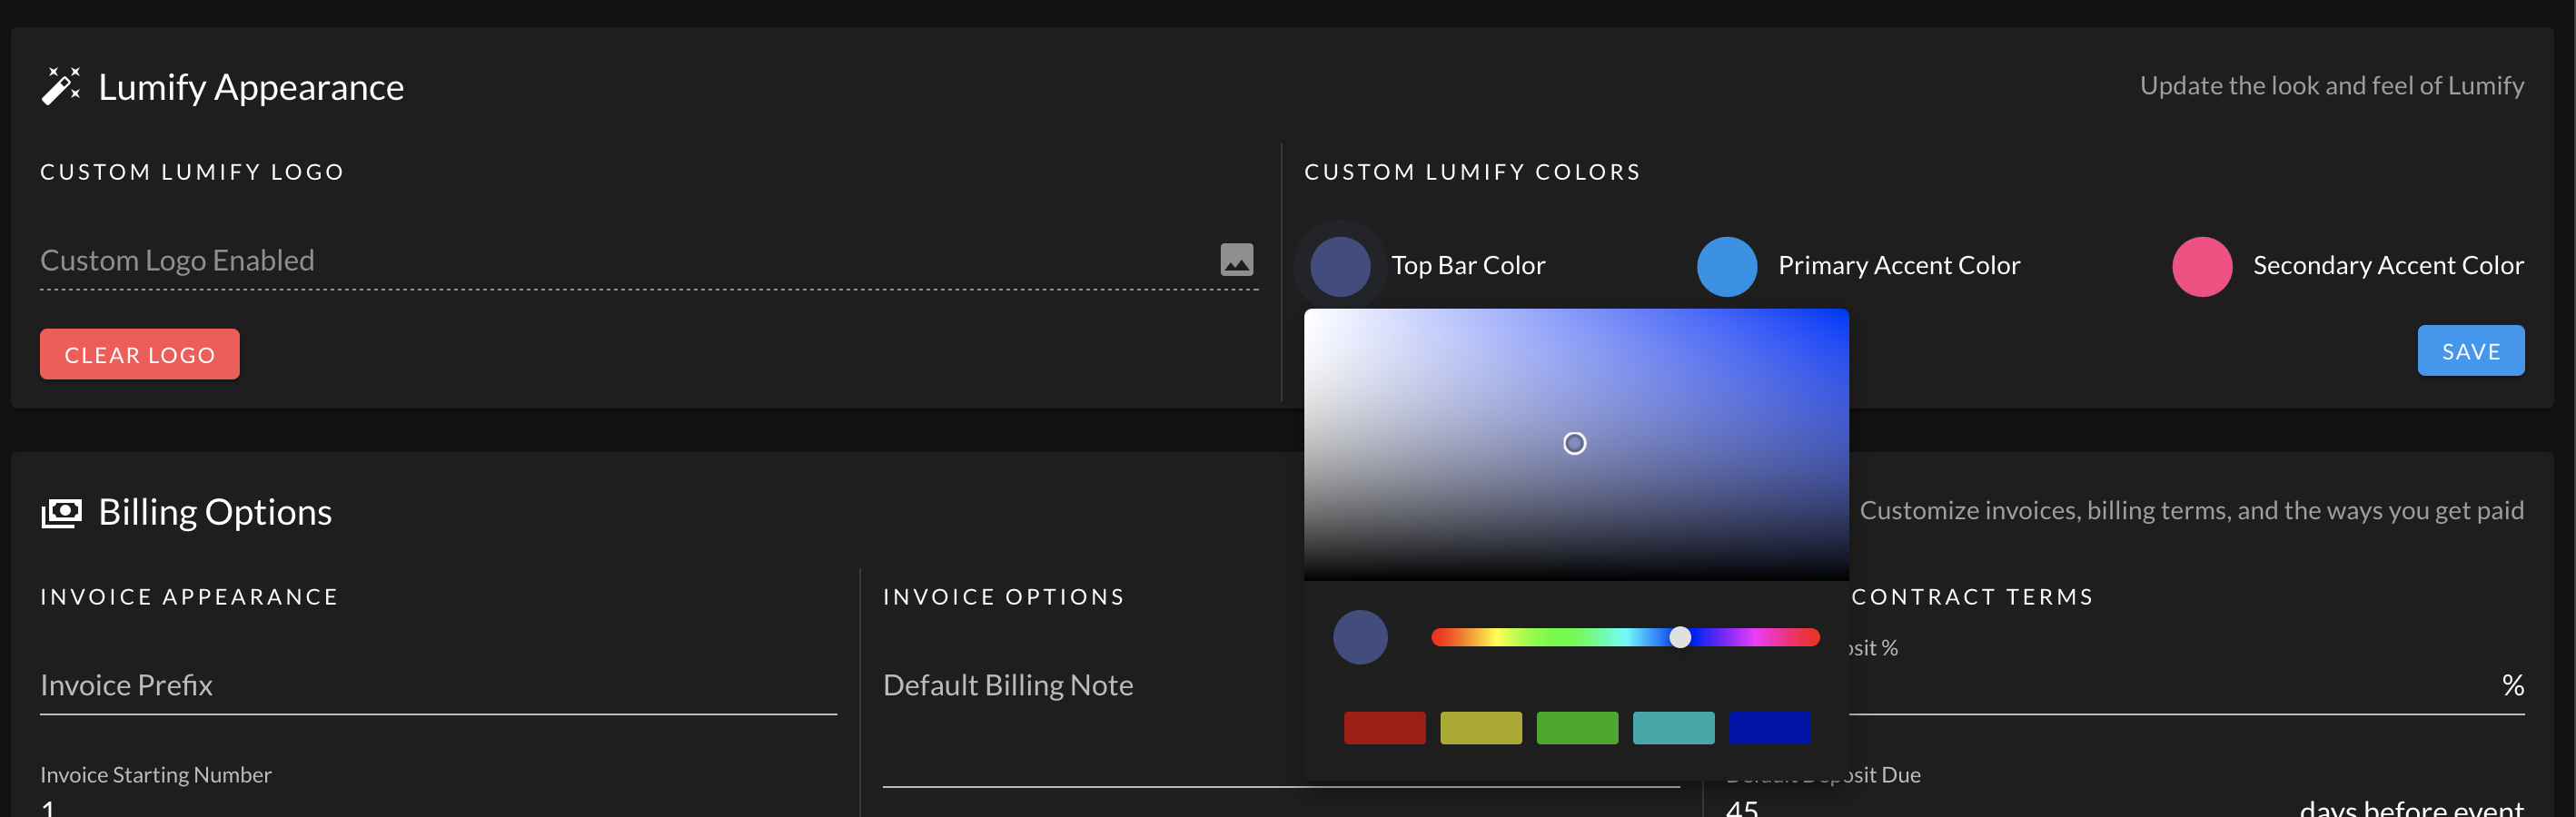Click 'Update the look and feel of Lumify' text
This screenshot has height=817, width=2576.
click(2331, 85)
